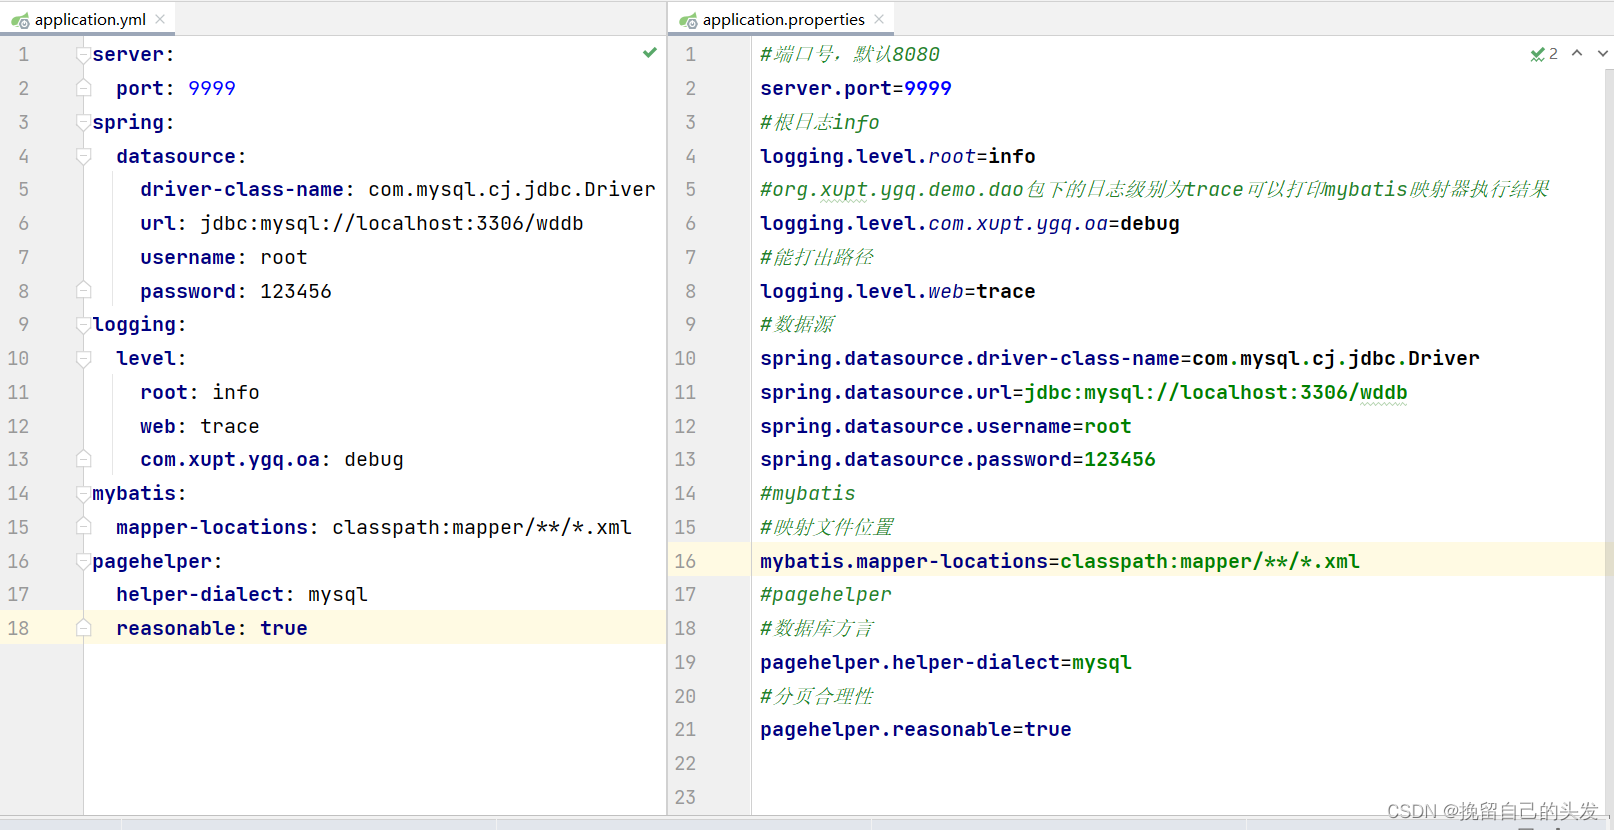Click 'logging.level.com.xupt.ygq.oa=debug' line

(x=970, y=223)
